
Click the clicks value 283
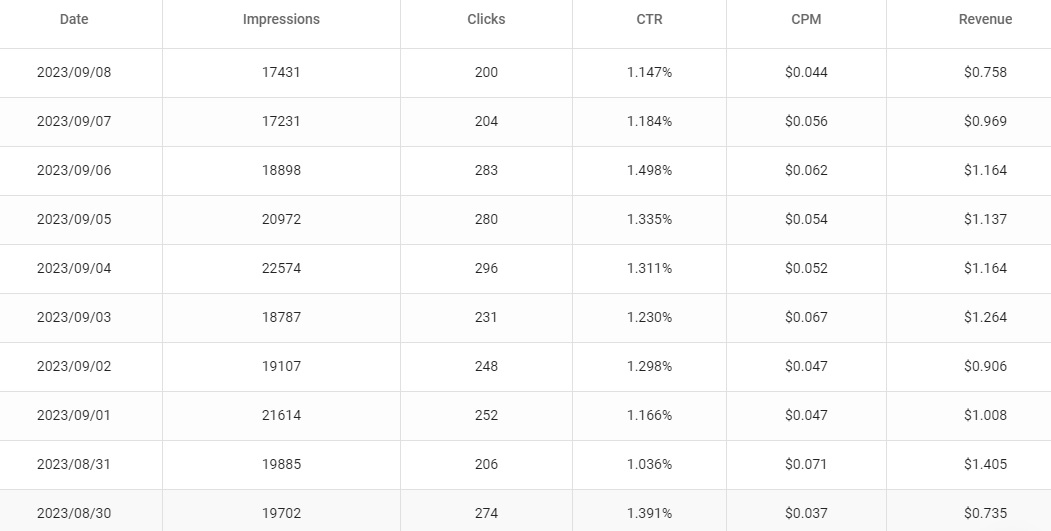[x=486, y=170]
